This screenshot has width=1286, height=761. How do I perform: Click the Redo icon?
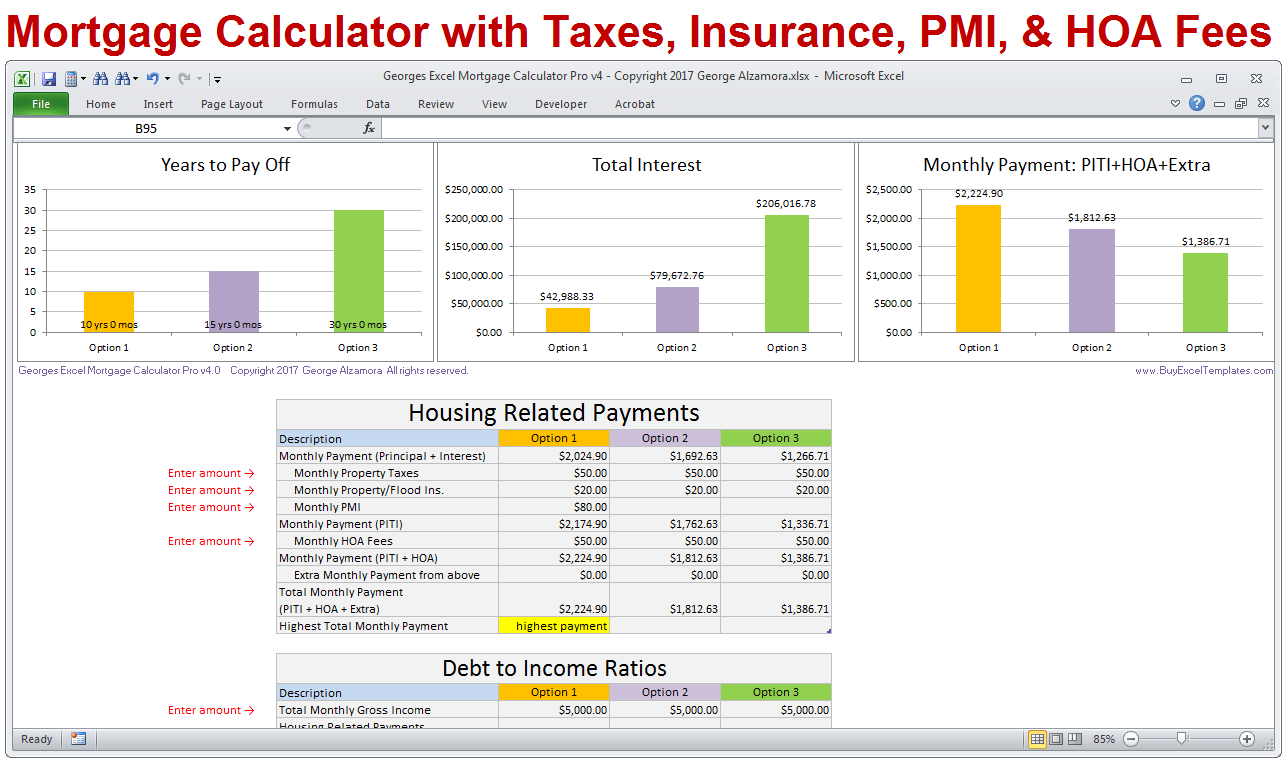pos(184,80)
